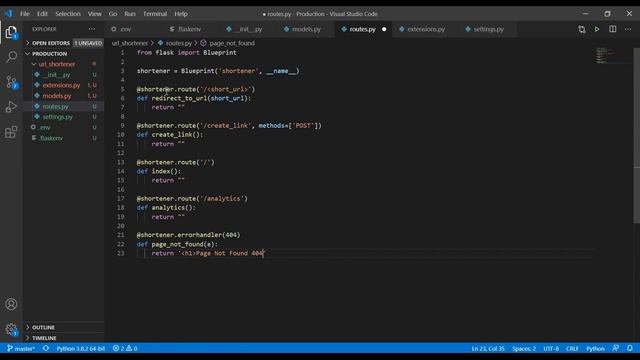Click line number 13 in gutter
640x360 pixels.
(x=121, y=162)
